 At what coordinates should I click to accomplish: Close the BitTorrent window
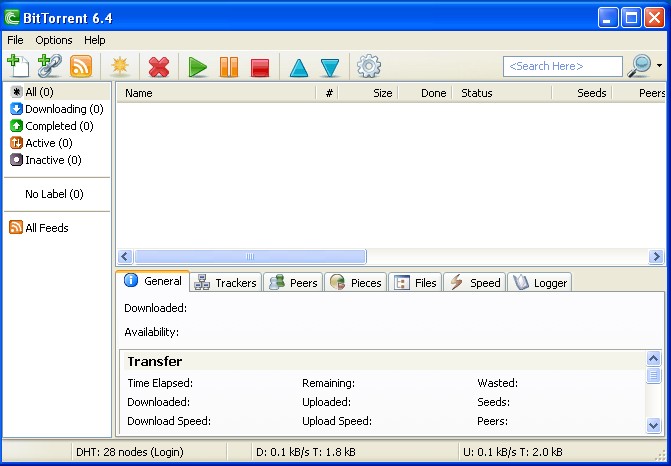point(654,18)
